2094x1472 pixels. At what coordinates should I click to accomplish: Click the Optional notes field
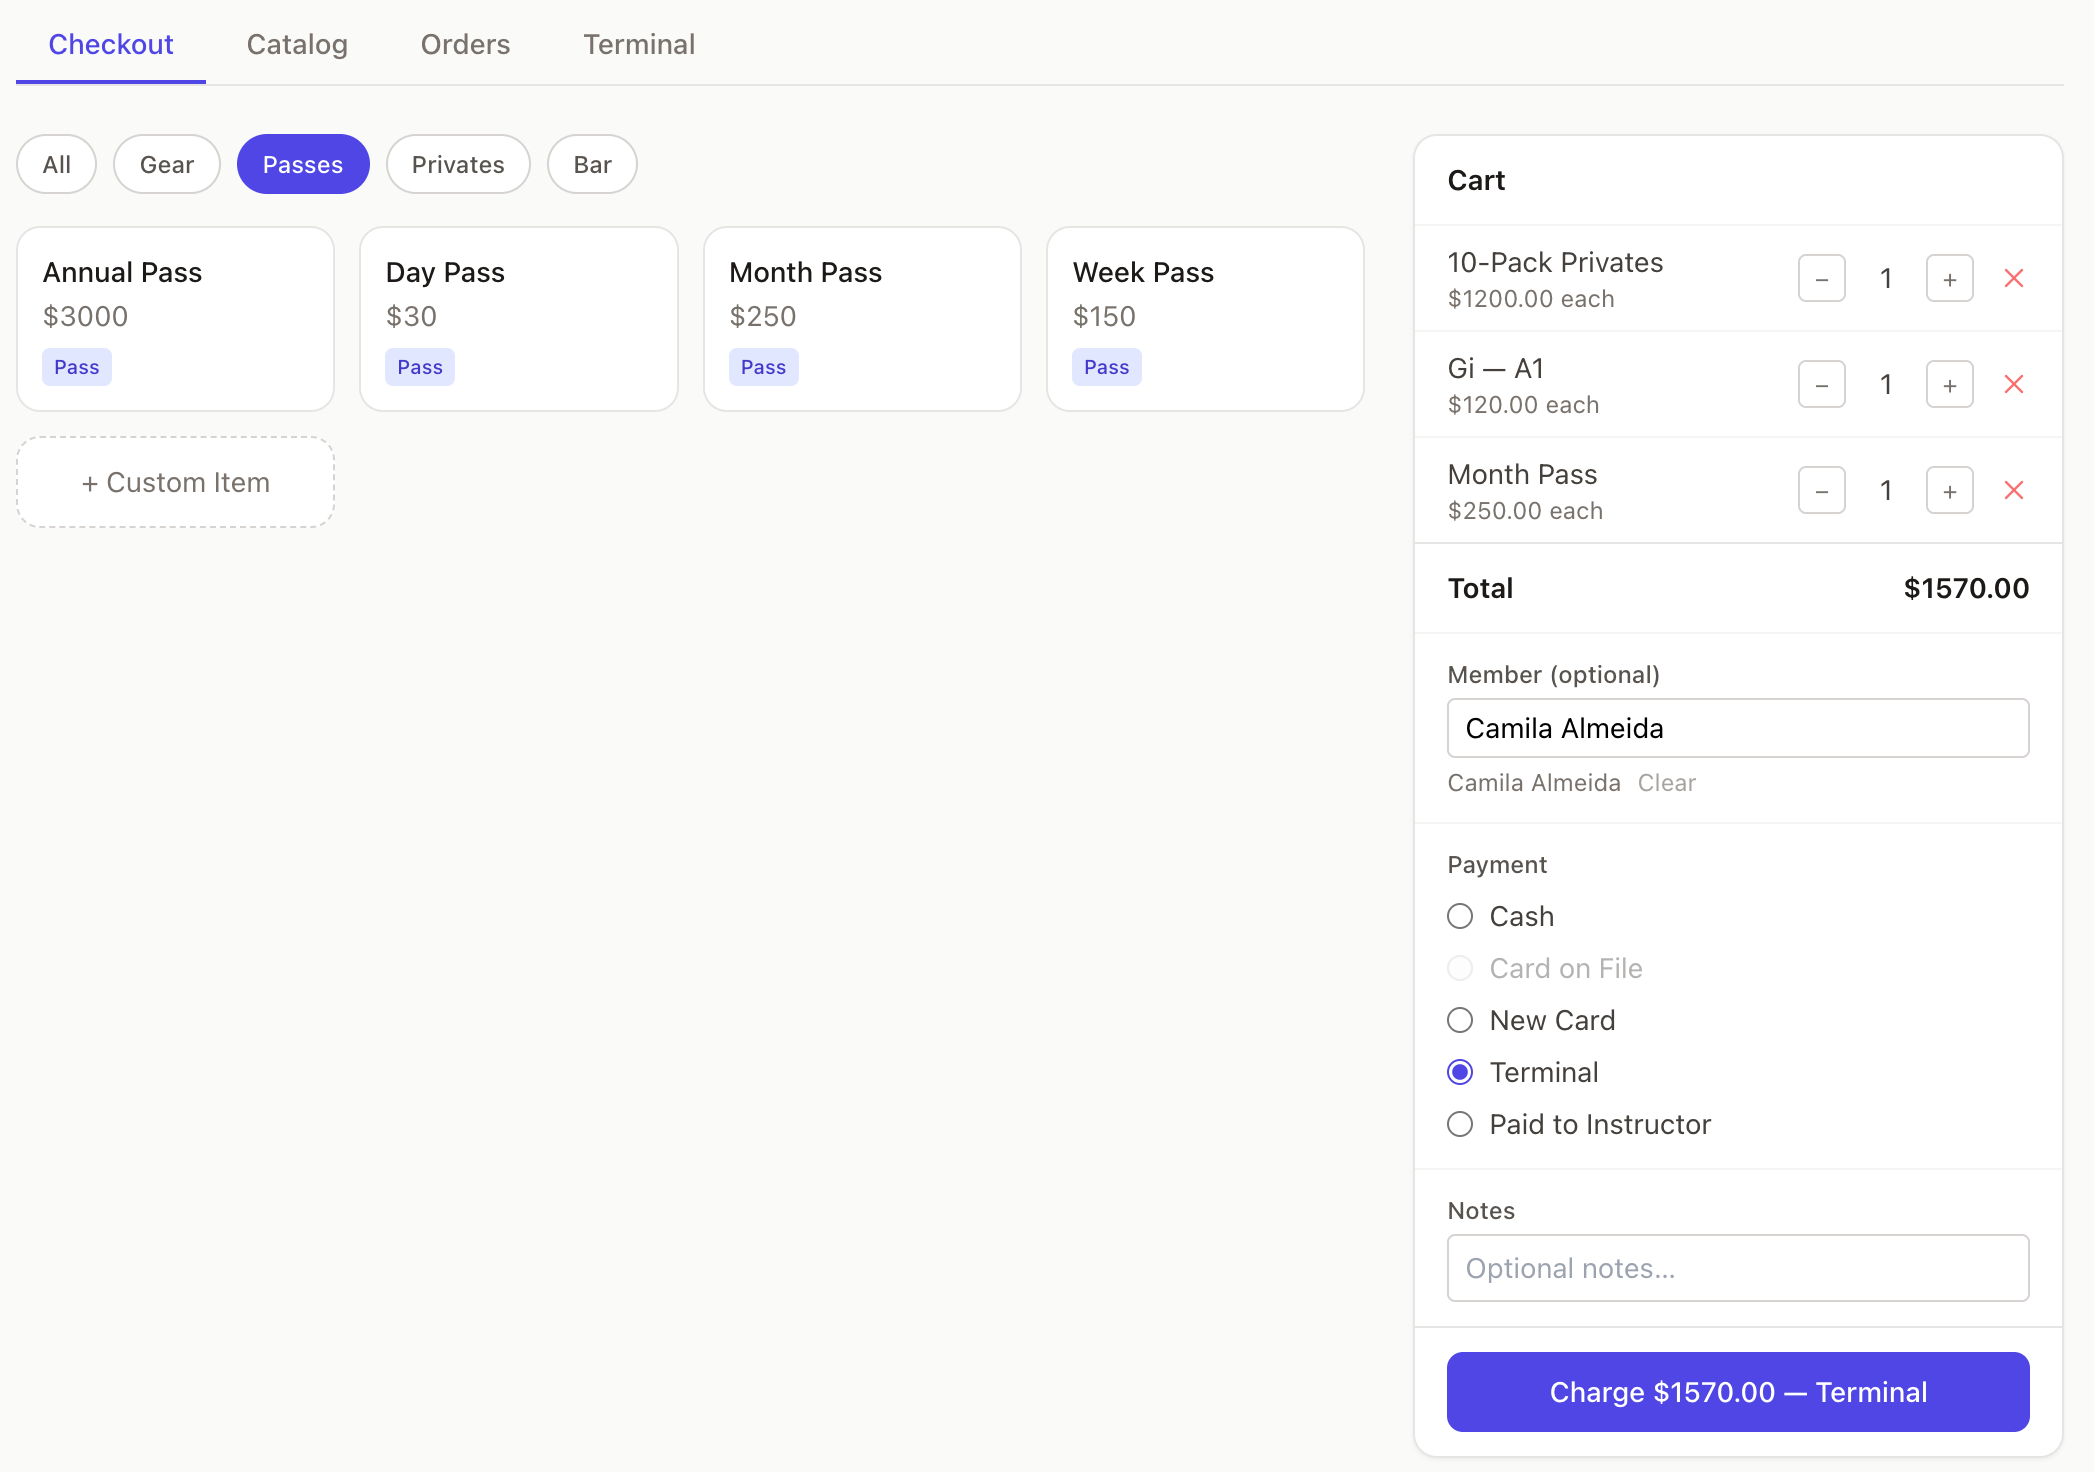[1737, 1268]
